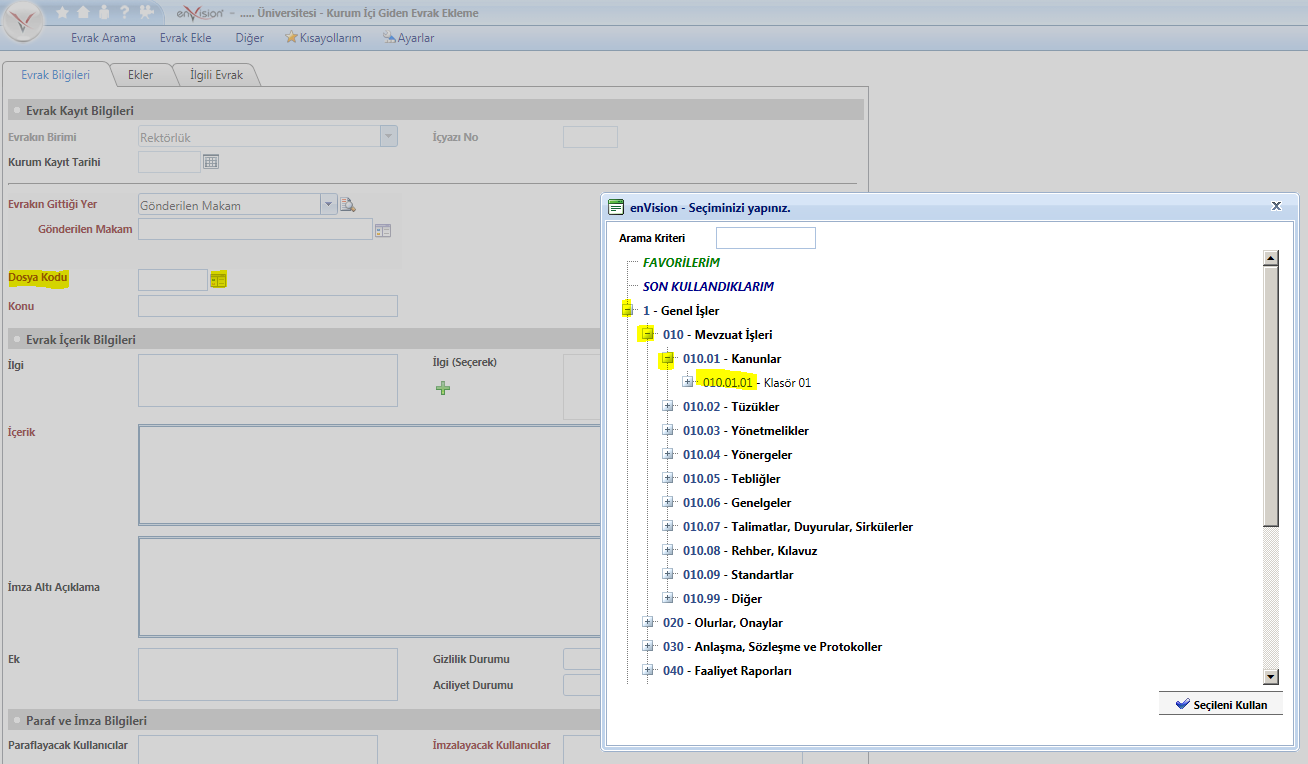Collapse the 010 - Mevzuat İşleri node
This screenshot has height=764, width=1308.
coord(647,334)
